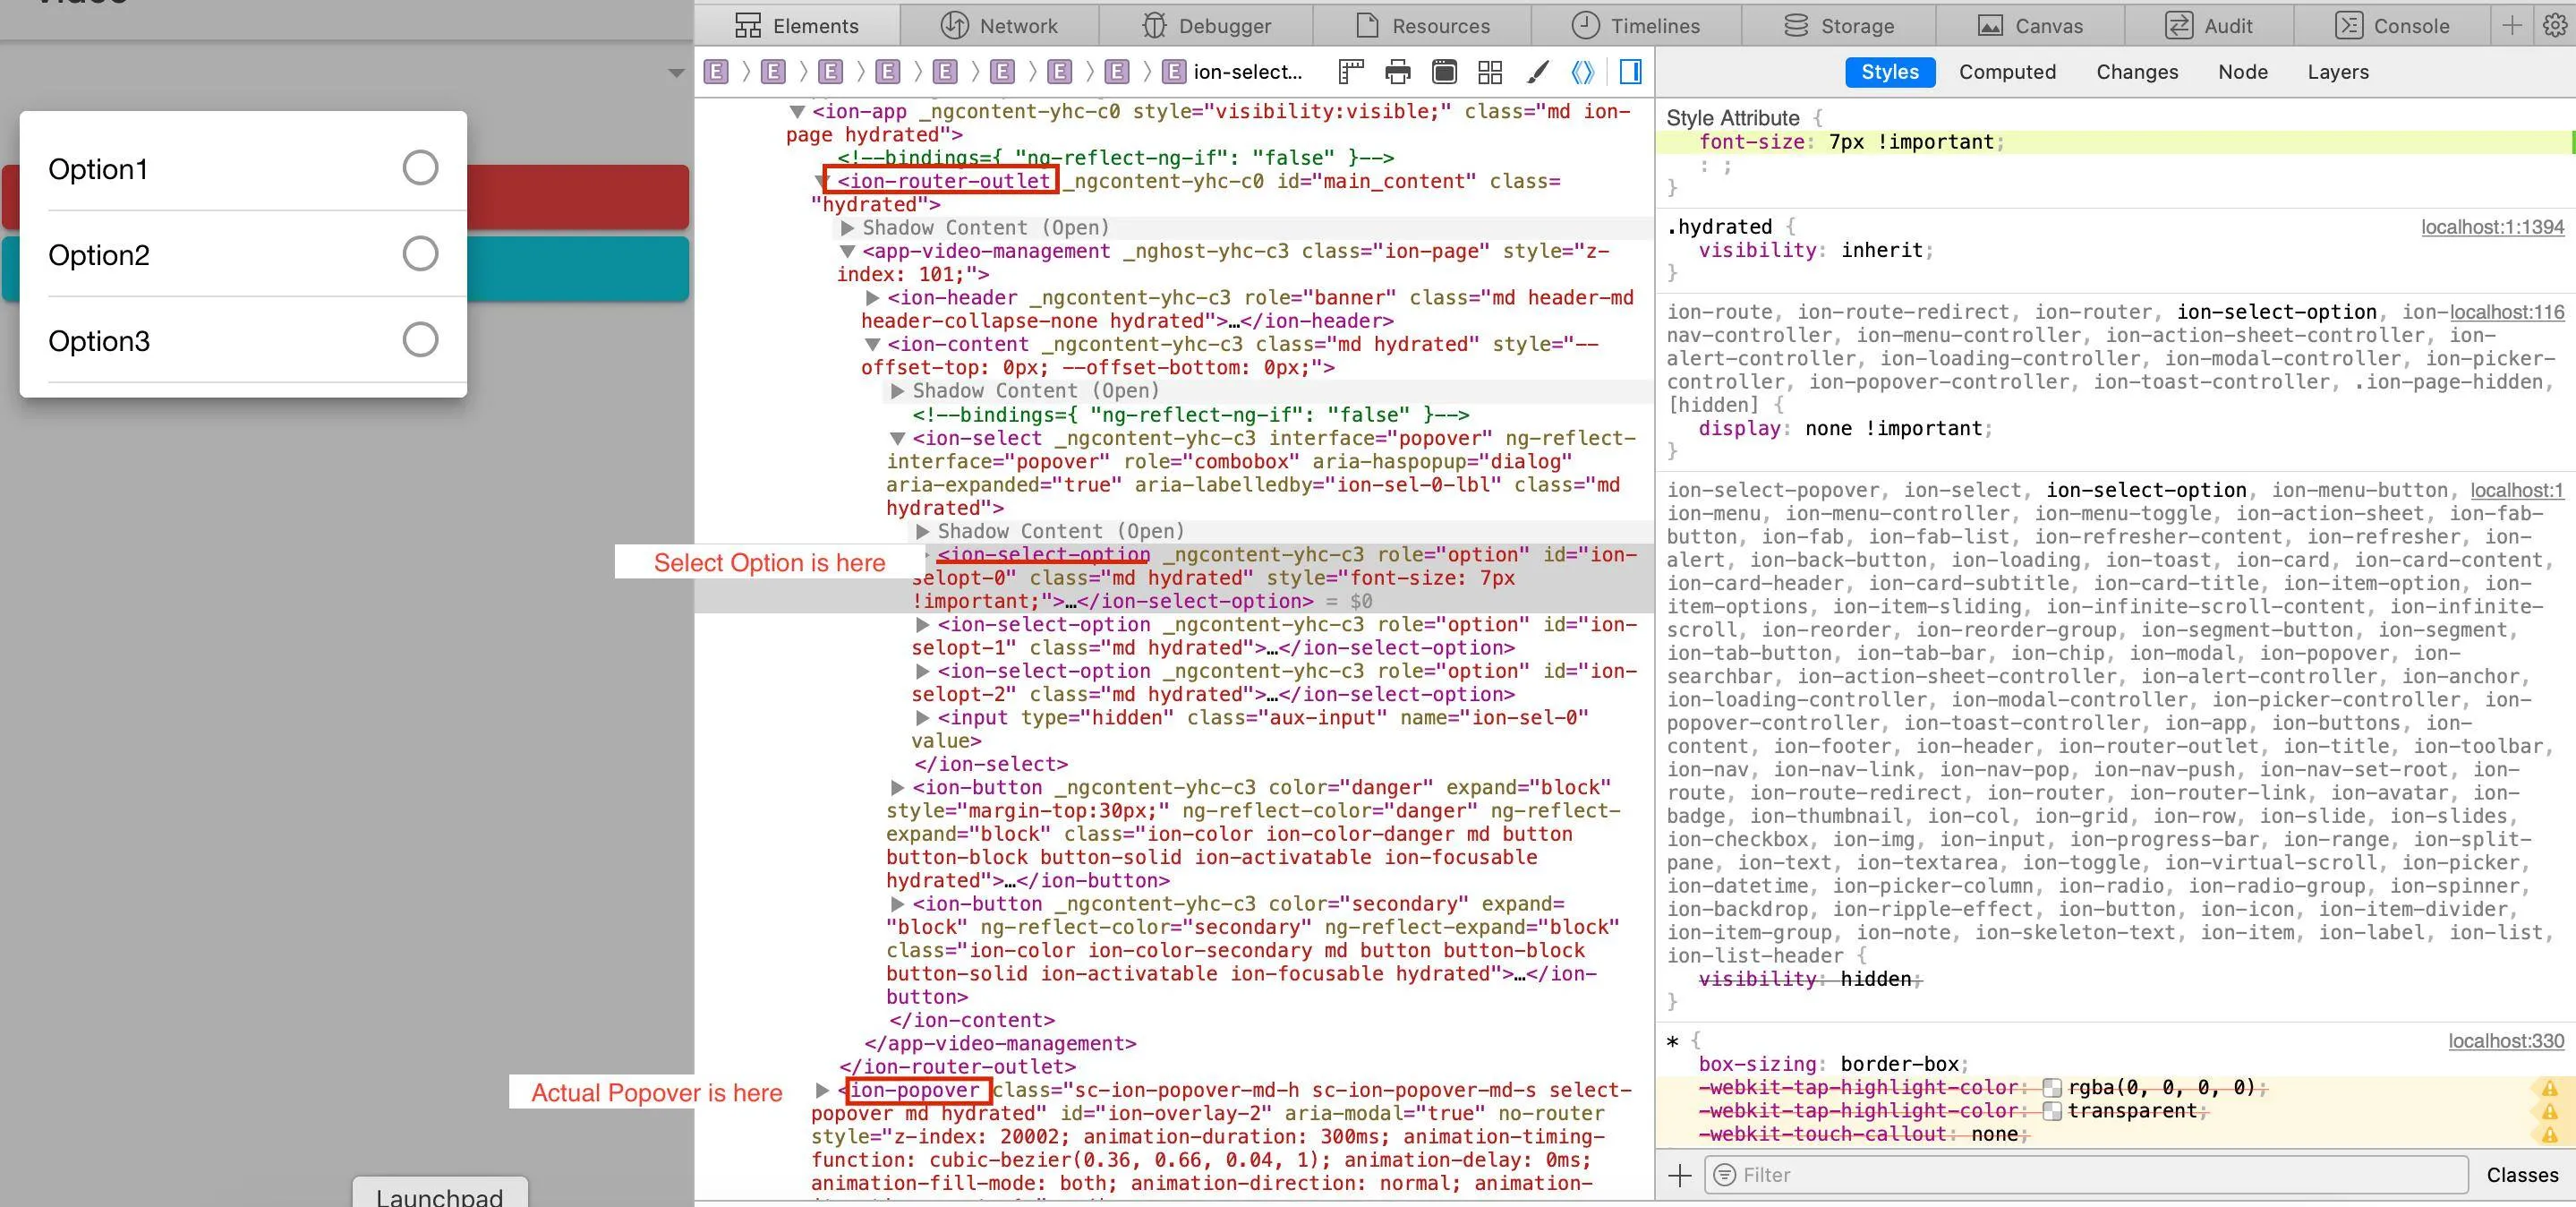
Task: Select the Option2 radio button
Action: click(420, 254)
